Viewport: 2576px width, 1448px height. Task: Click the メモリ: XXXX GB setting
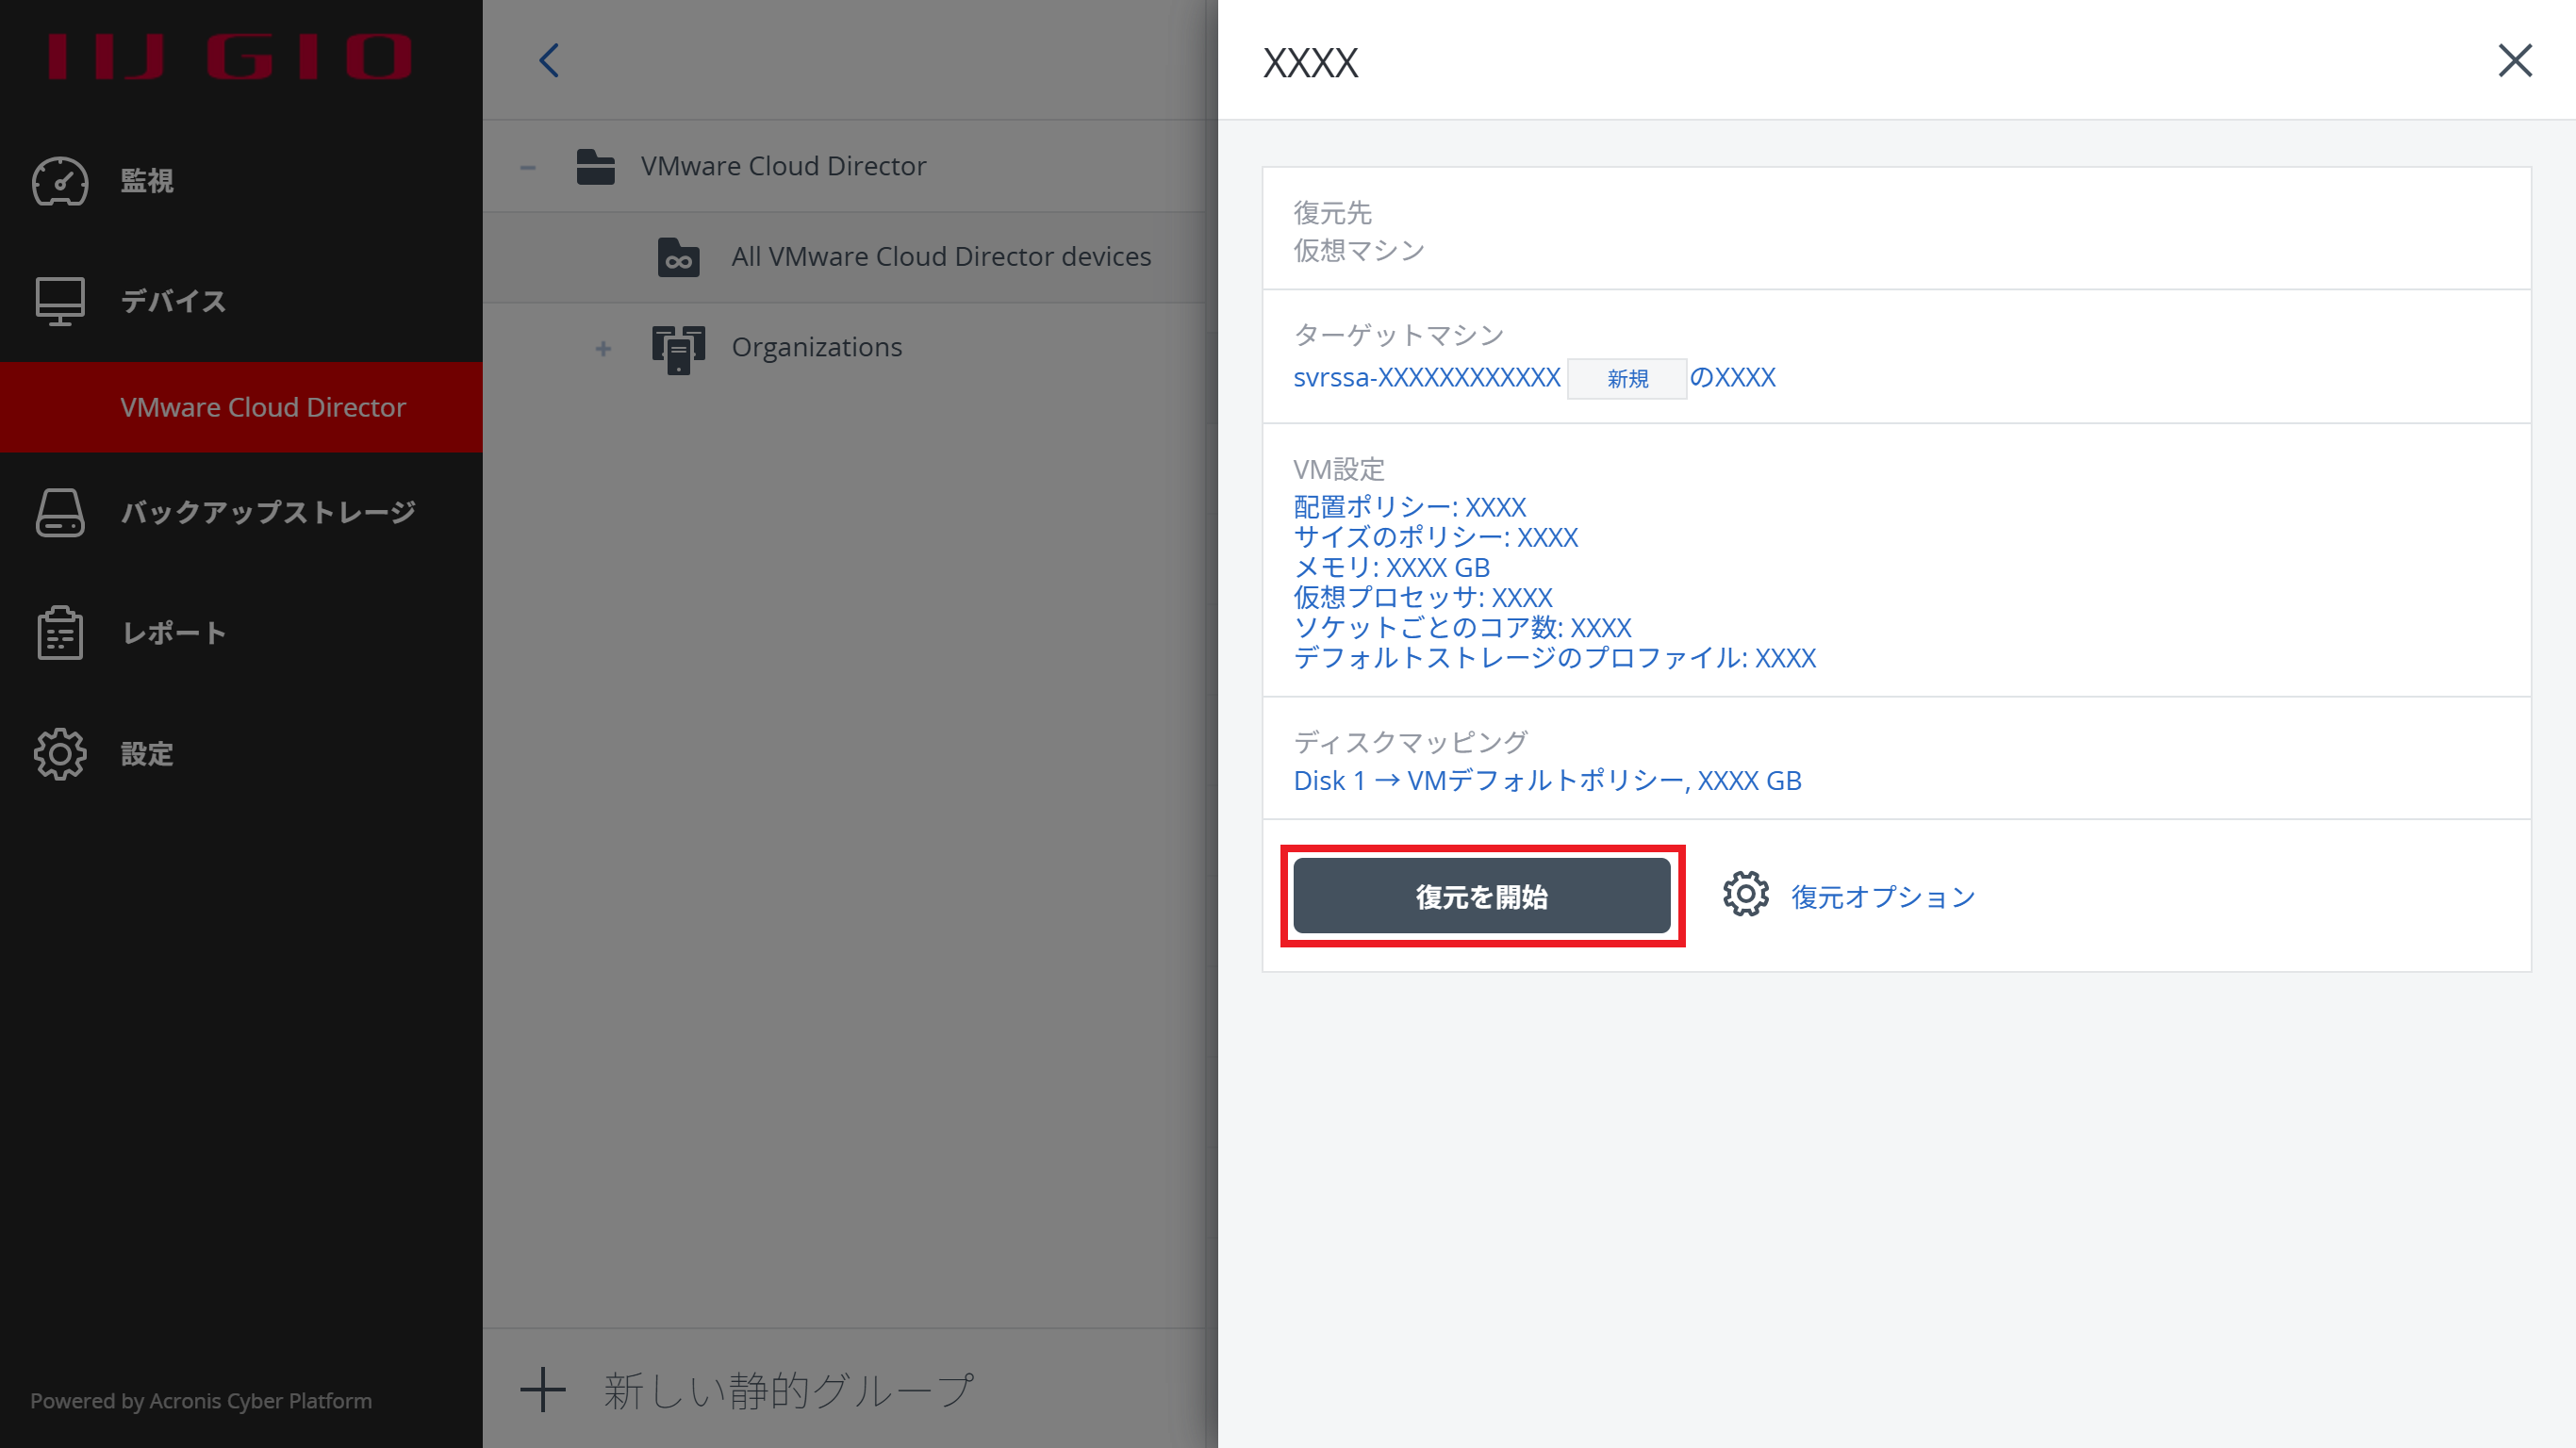[x=1391, y=567]
